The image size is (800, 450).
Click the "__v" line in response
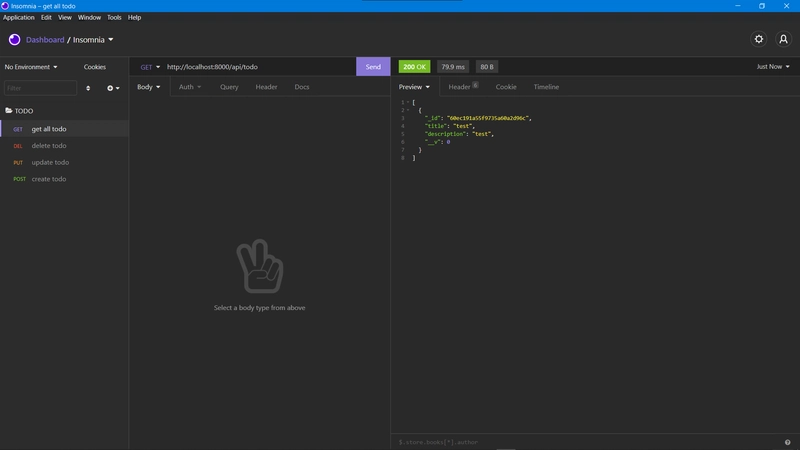(437, 142)
